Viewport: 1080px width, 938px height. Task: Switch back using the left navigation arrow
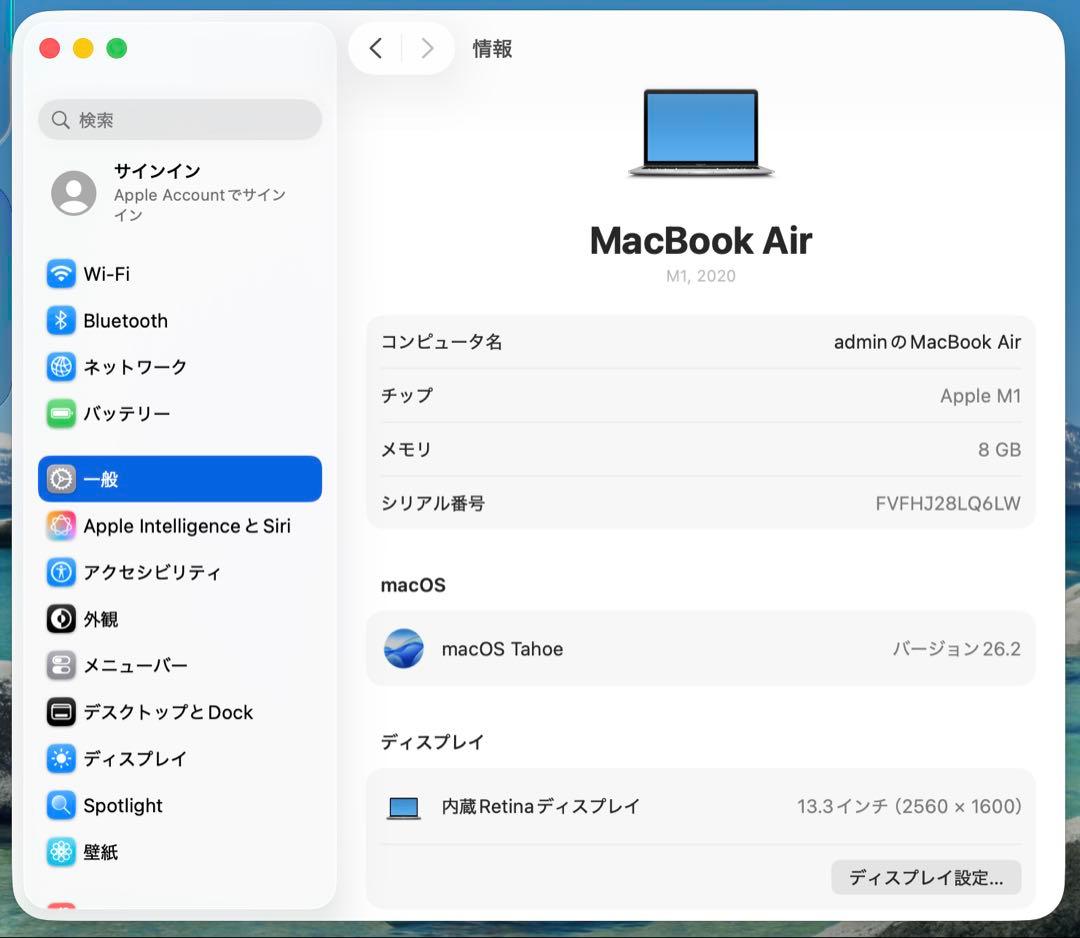pos(376,47)
